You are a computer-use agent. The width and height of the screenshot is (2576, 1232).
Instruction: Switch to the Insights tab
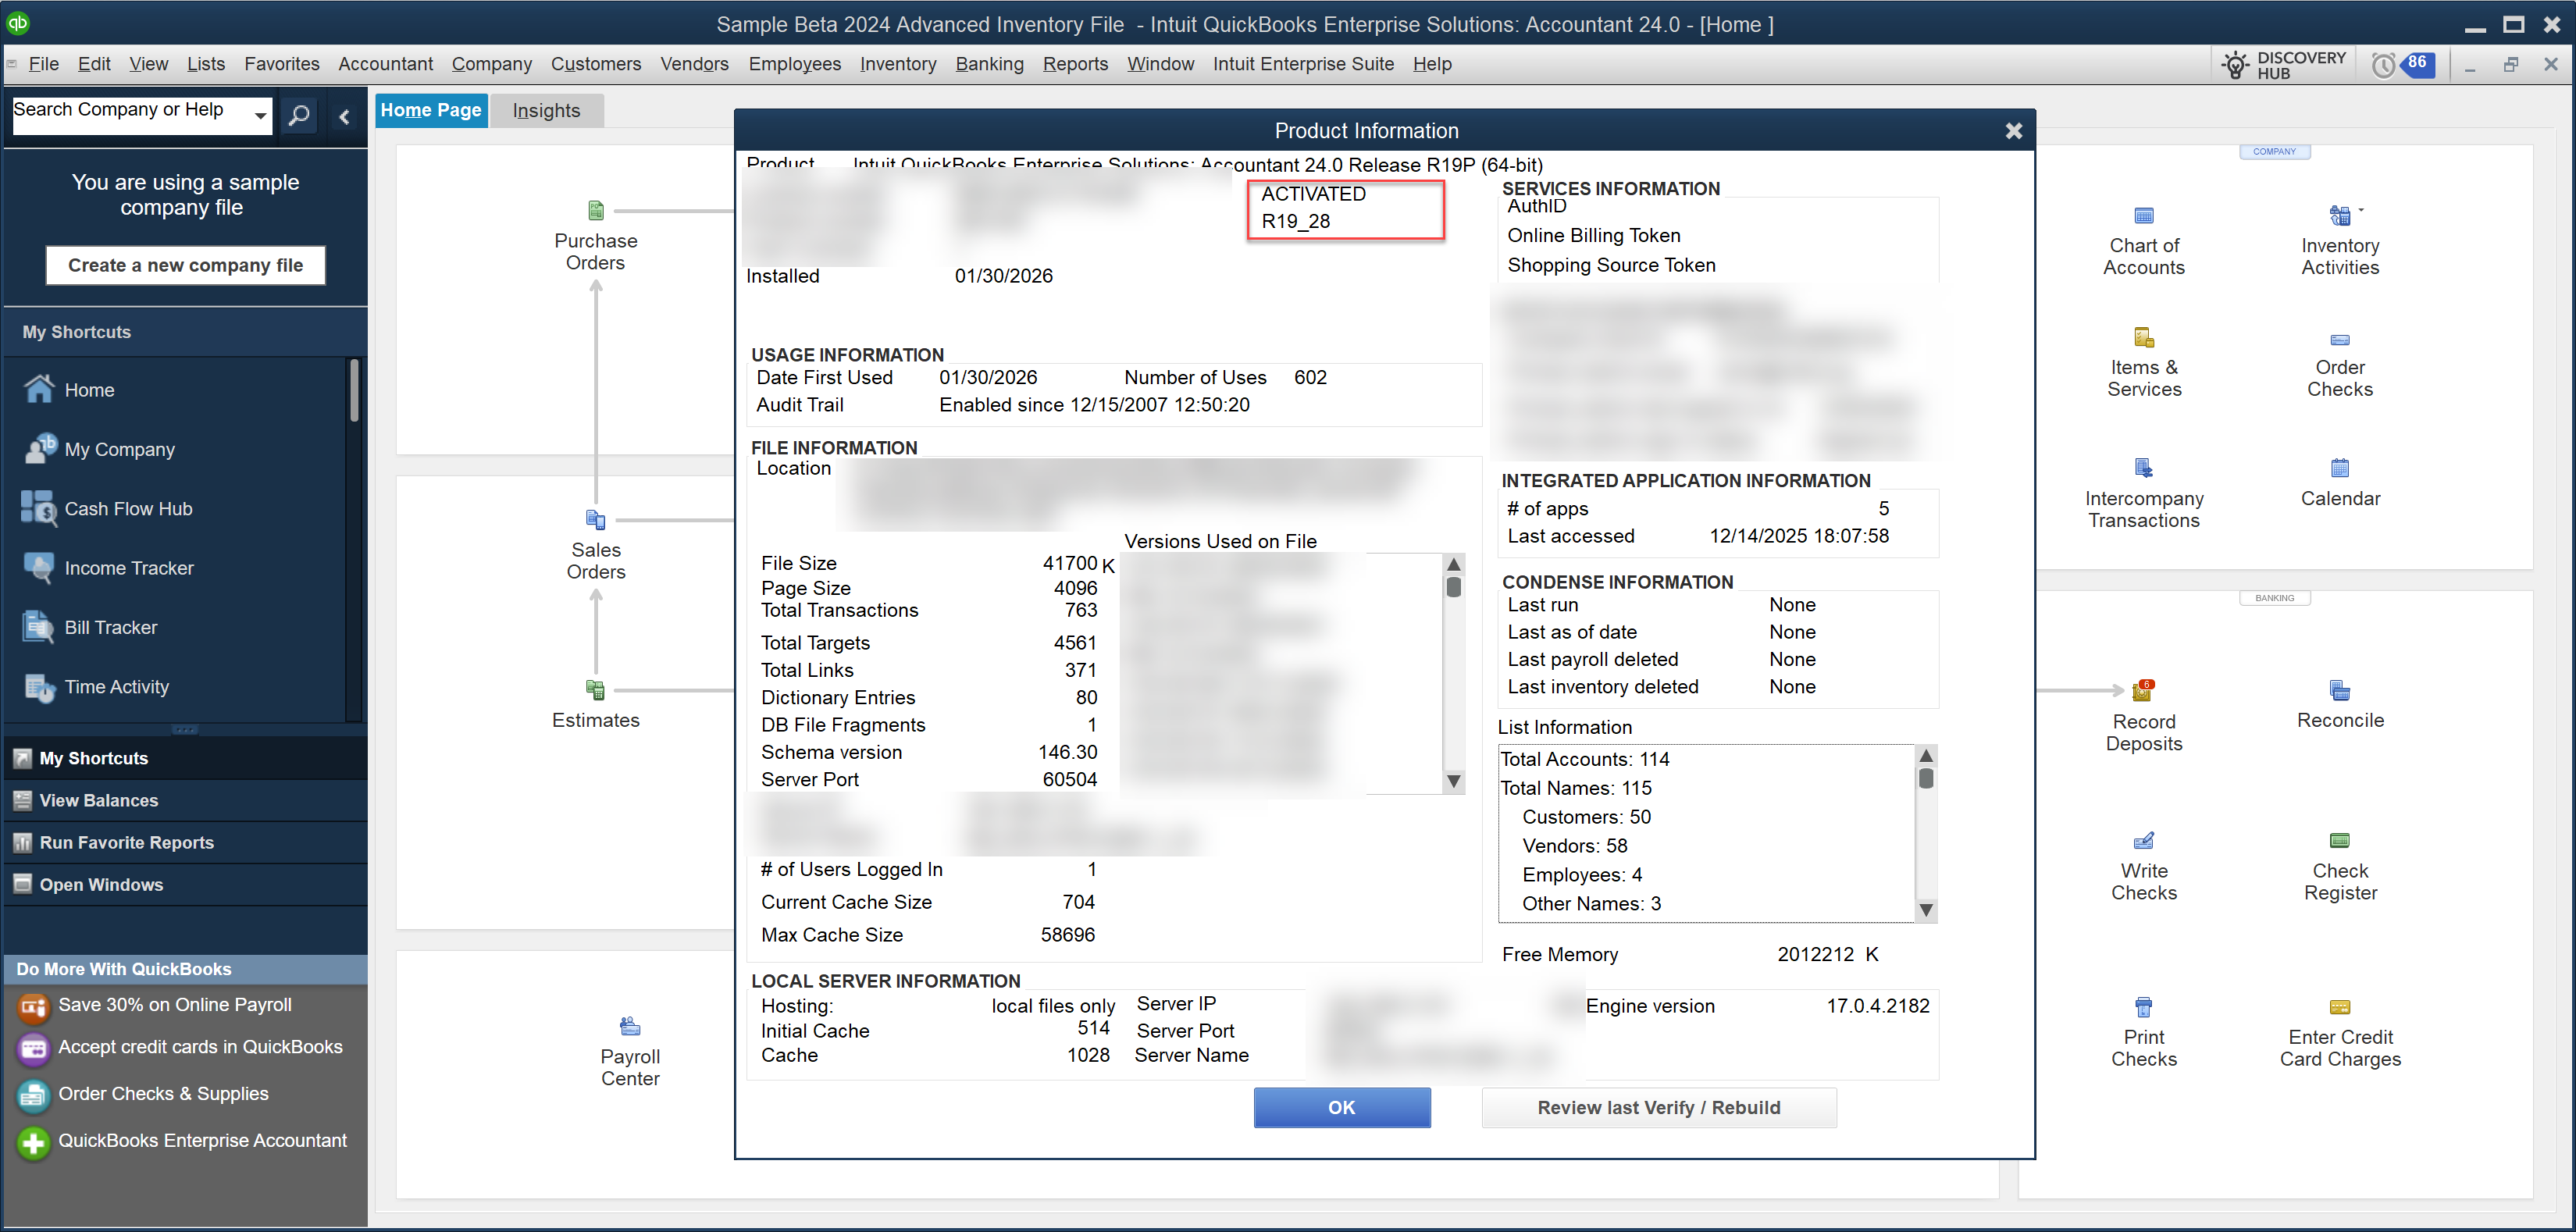click(546, 111)
